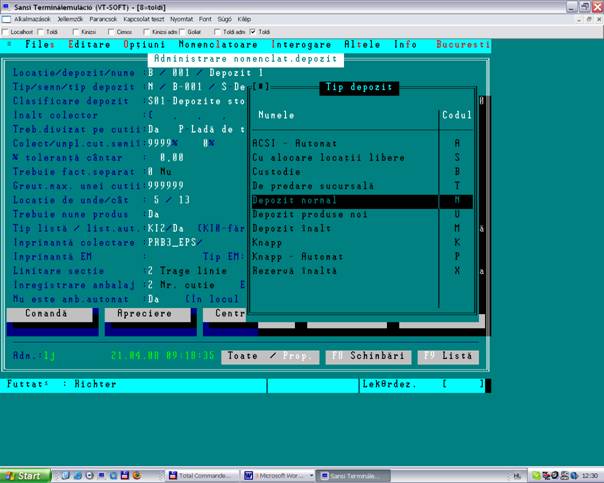The image size is (604, 483).
Task: Click the Sansi Terminálemuláció title bar icon
Action: coord(7,6)
